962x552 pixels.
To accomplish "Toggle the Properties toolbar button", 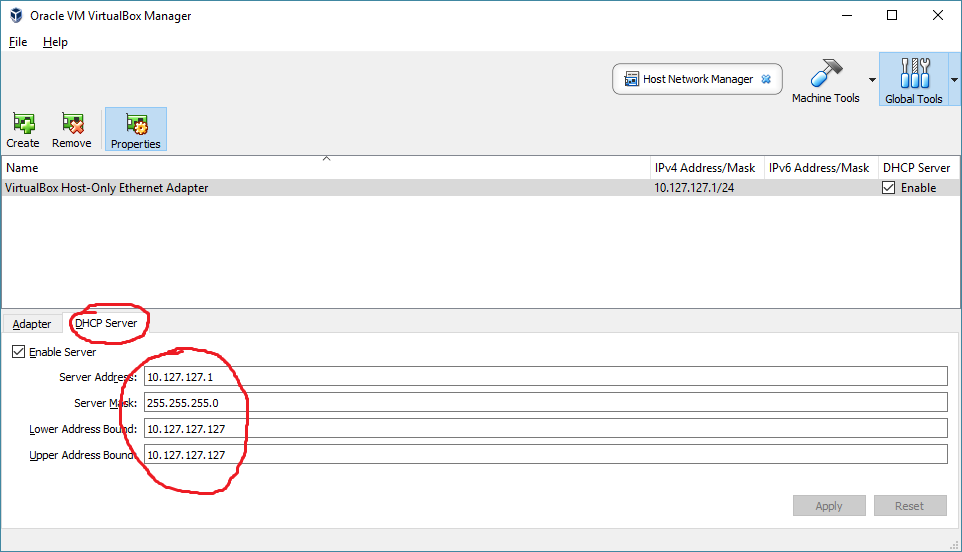I will pos(136,129).
